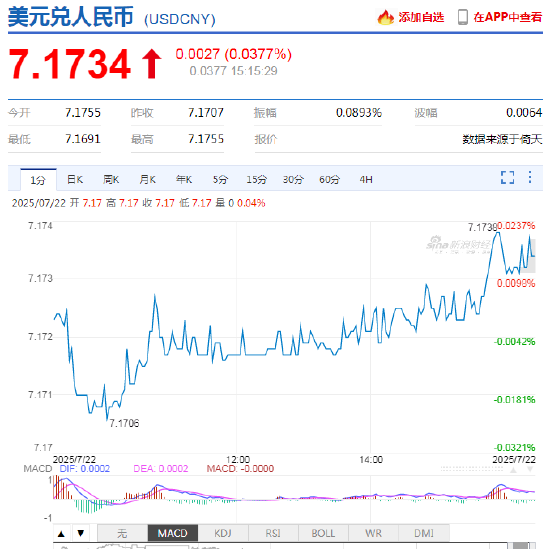Open the 4H chart tab
This screenshot has width=550, height=549.
pos(366,180)
